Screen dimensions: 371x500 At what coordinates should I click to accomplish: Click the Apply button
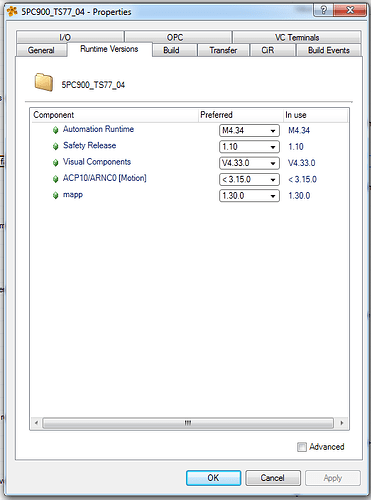pos(333,478)
